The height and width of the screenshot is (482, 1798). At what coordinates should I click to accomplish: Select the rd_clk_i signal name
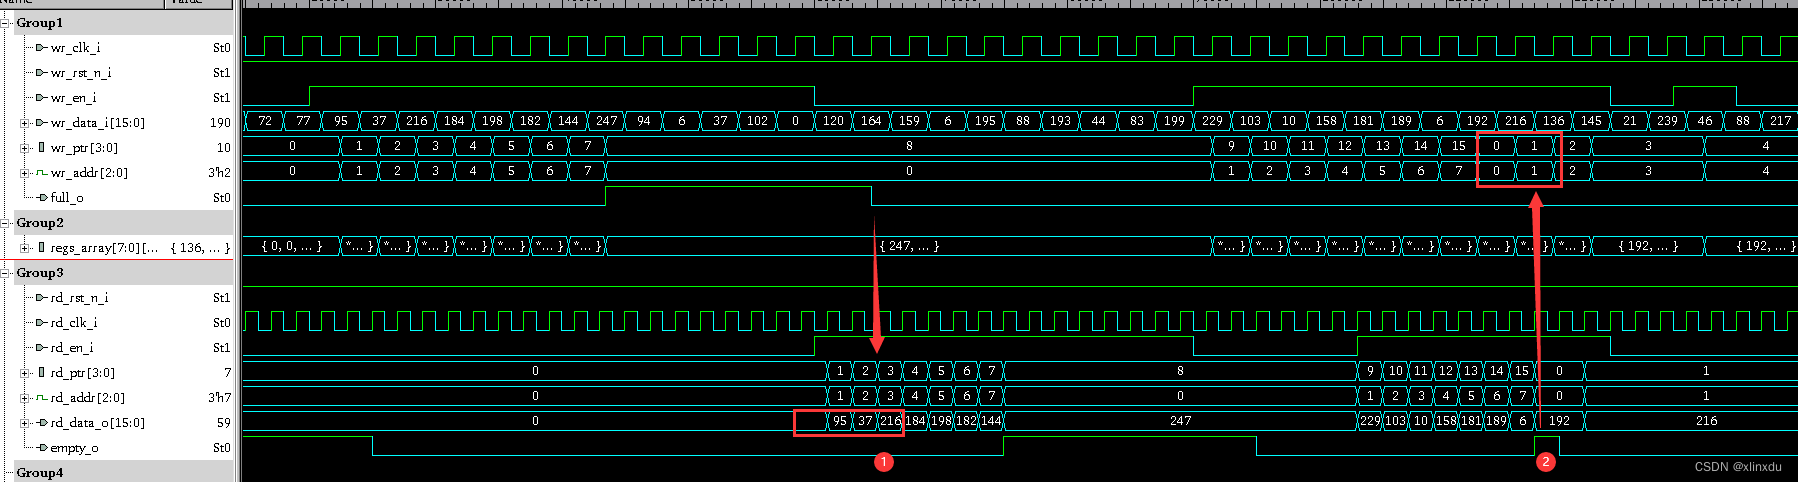pos(73,322)
